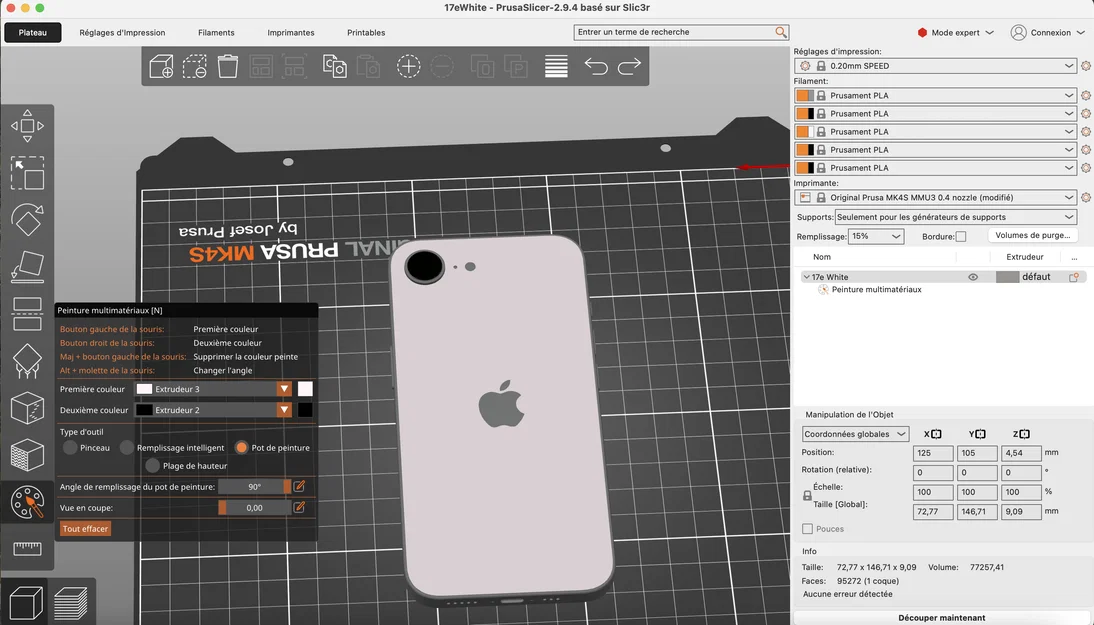The width and height of the screenshot is (1094, 625).
Task: Toggle visibility eye of 17e White
Action: click(x=973, y=277)
